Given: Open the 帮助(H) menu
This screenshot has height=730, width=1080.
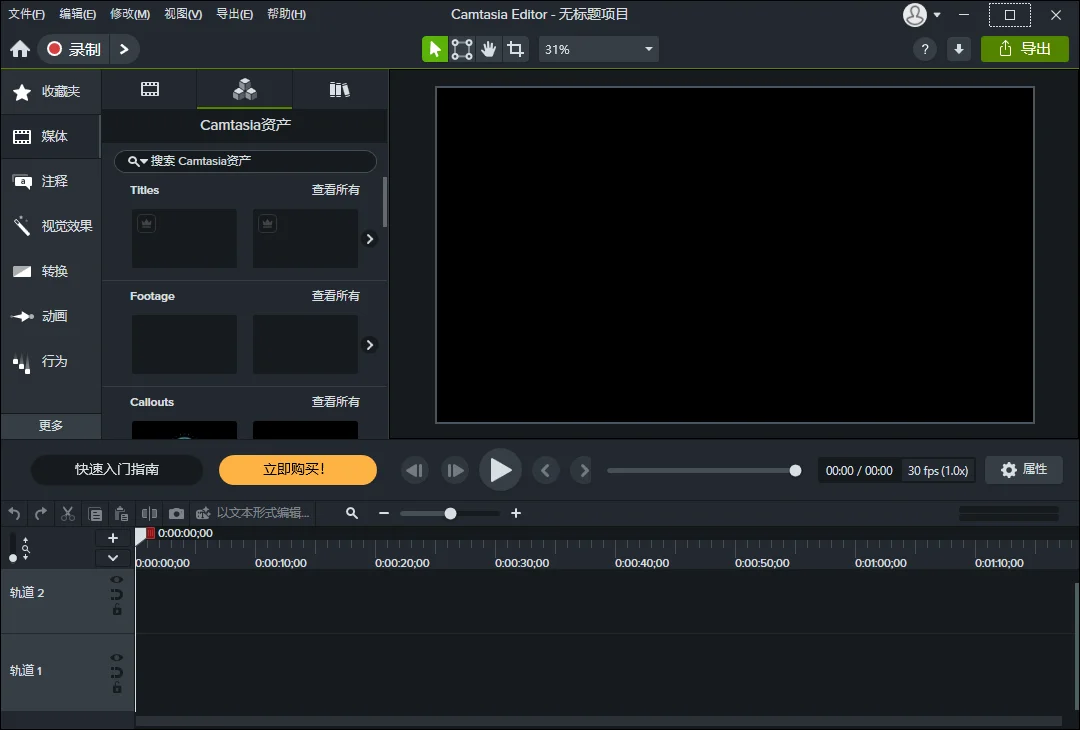Looking at the screenshot, I should pyautogui.click(x=286, y=14).
